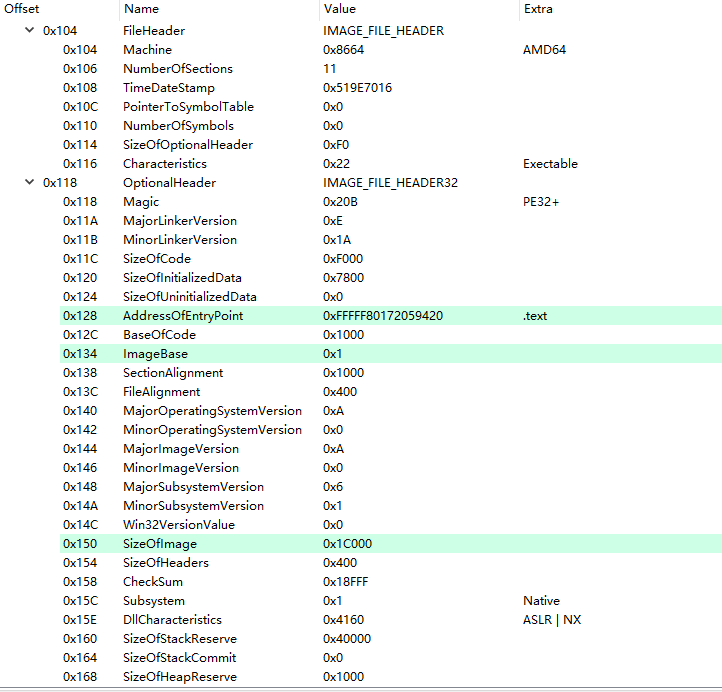Image resolution: width=722 pixels, height=692 pixels.
Task: Click the Extra column header
Action: [x=537, y=9]
